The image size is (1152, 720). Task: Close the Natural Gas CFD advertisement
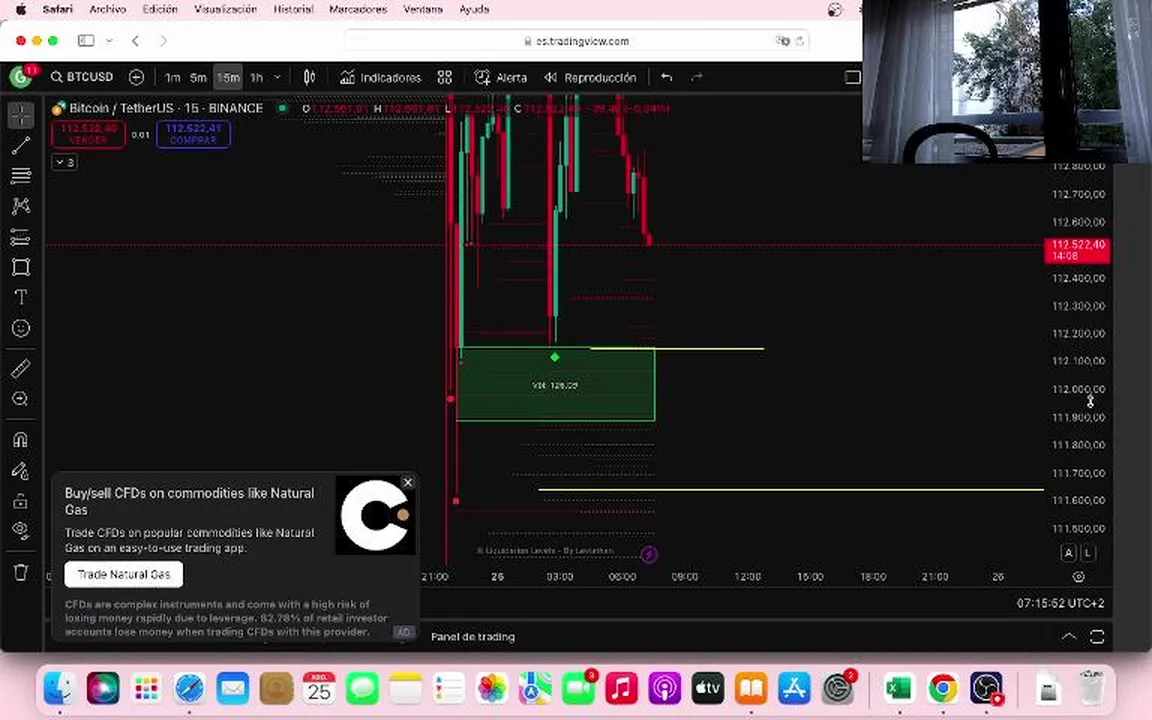coord(408,482)
